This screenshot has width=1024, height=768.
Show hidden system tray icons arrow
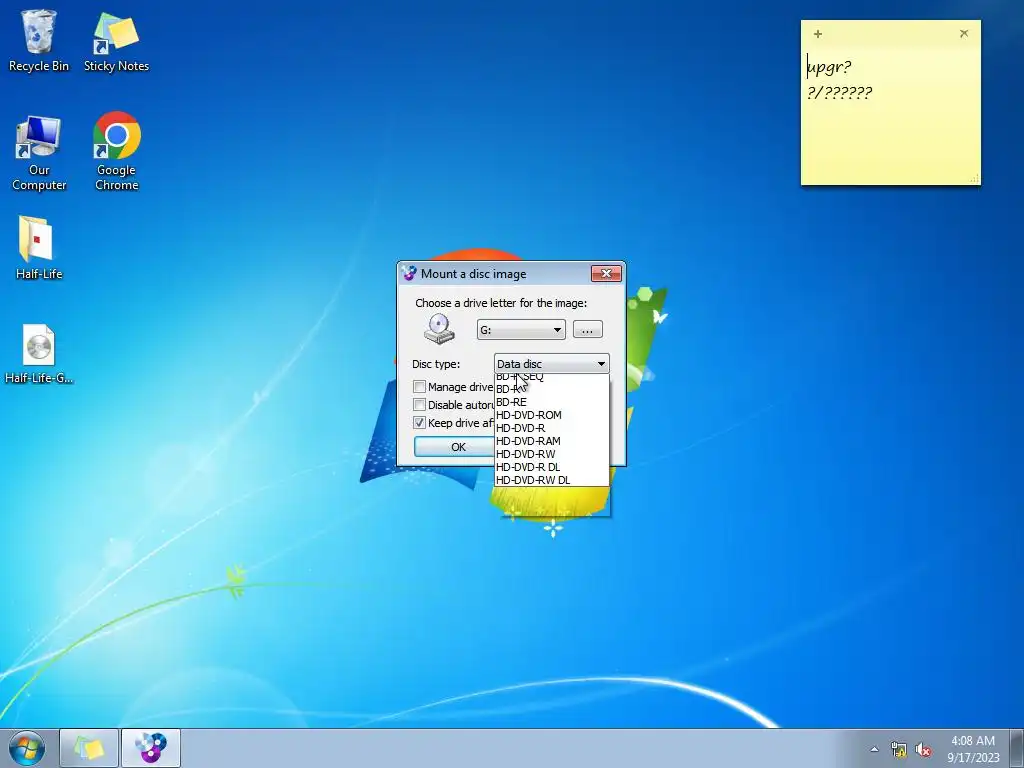point(874,749)
